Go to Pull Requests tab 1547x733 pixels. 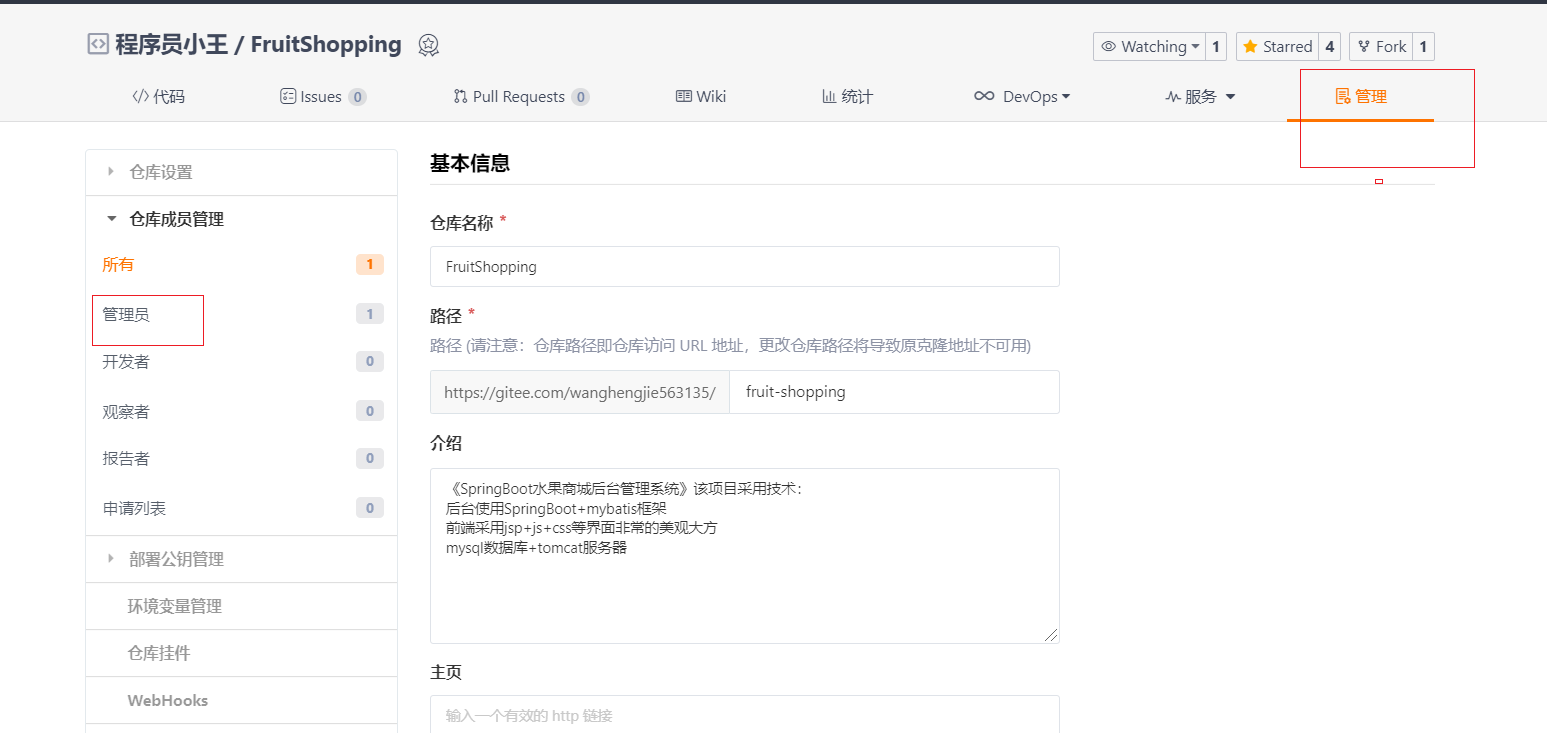pyautogui.click(x=519, y=97)
